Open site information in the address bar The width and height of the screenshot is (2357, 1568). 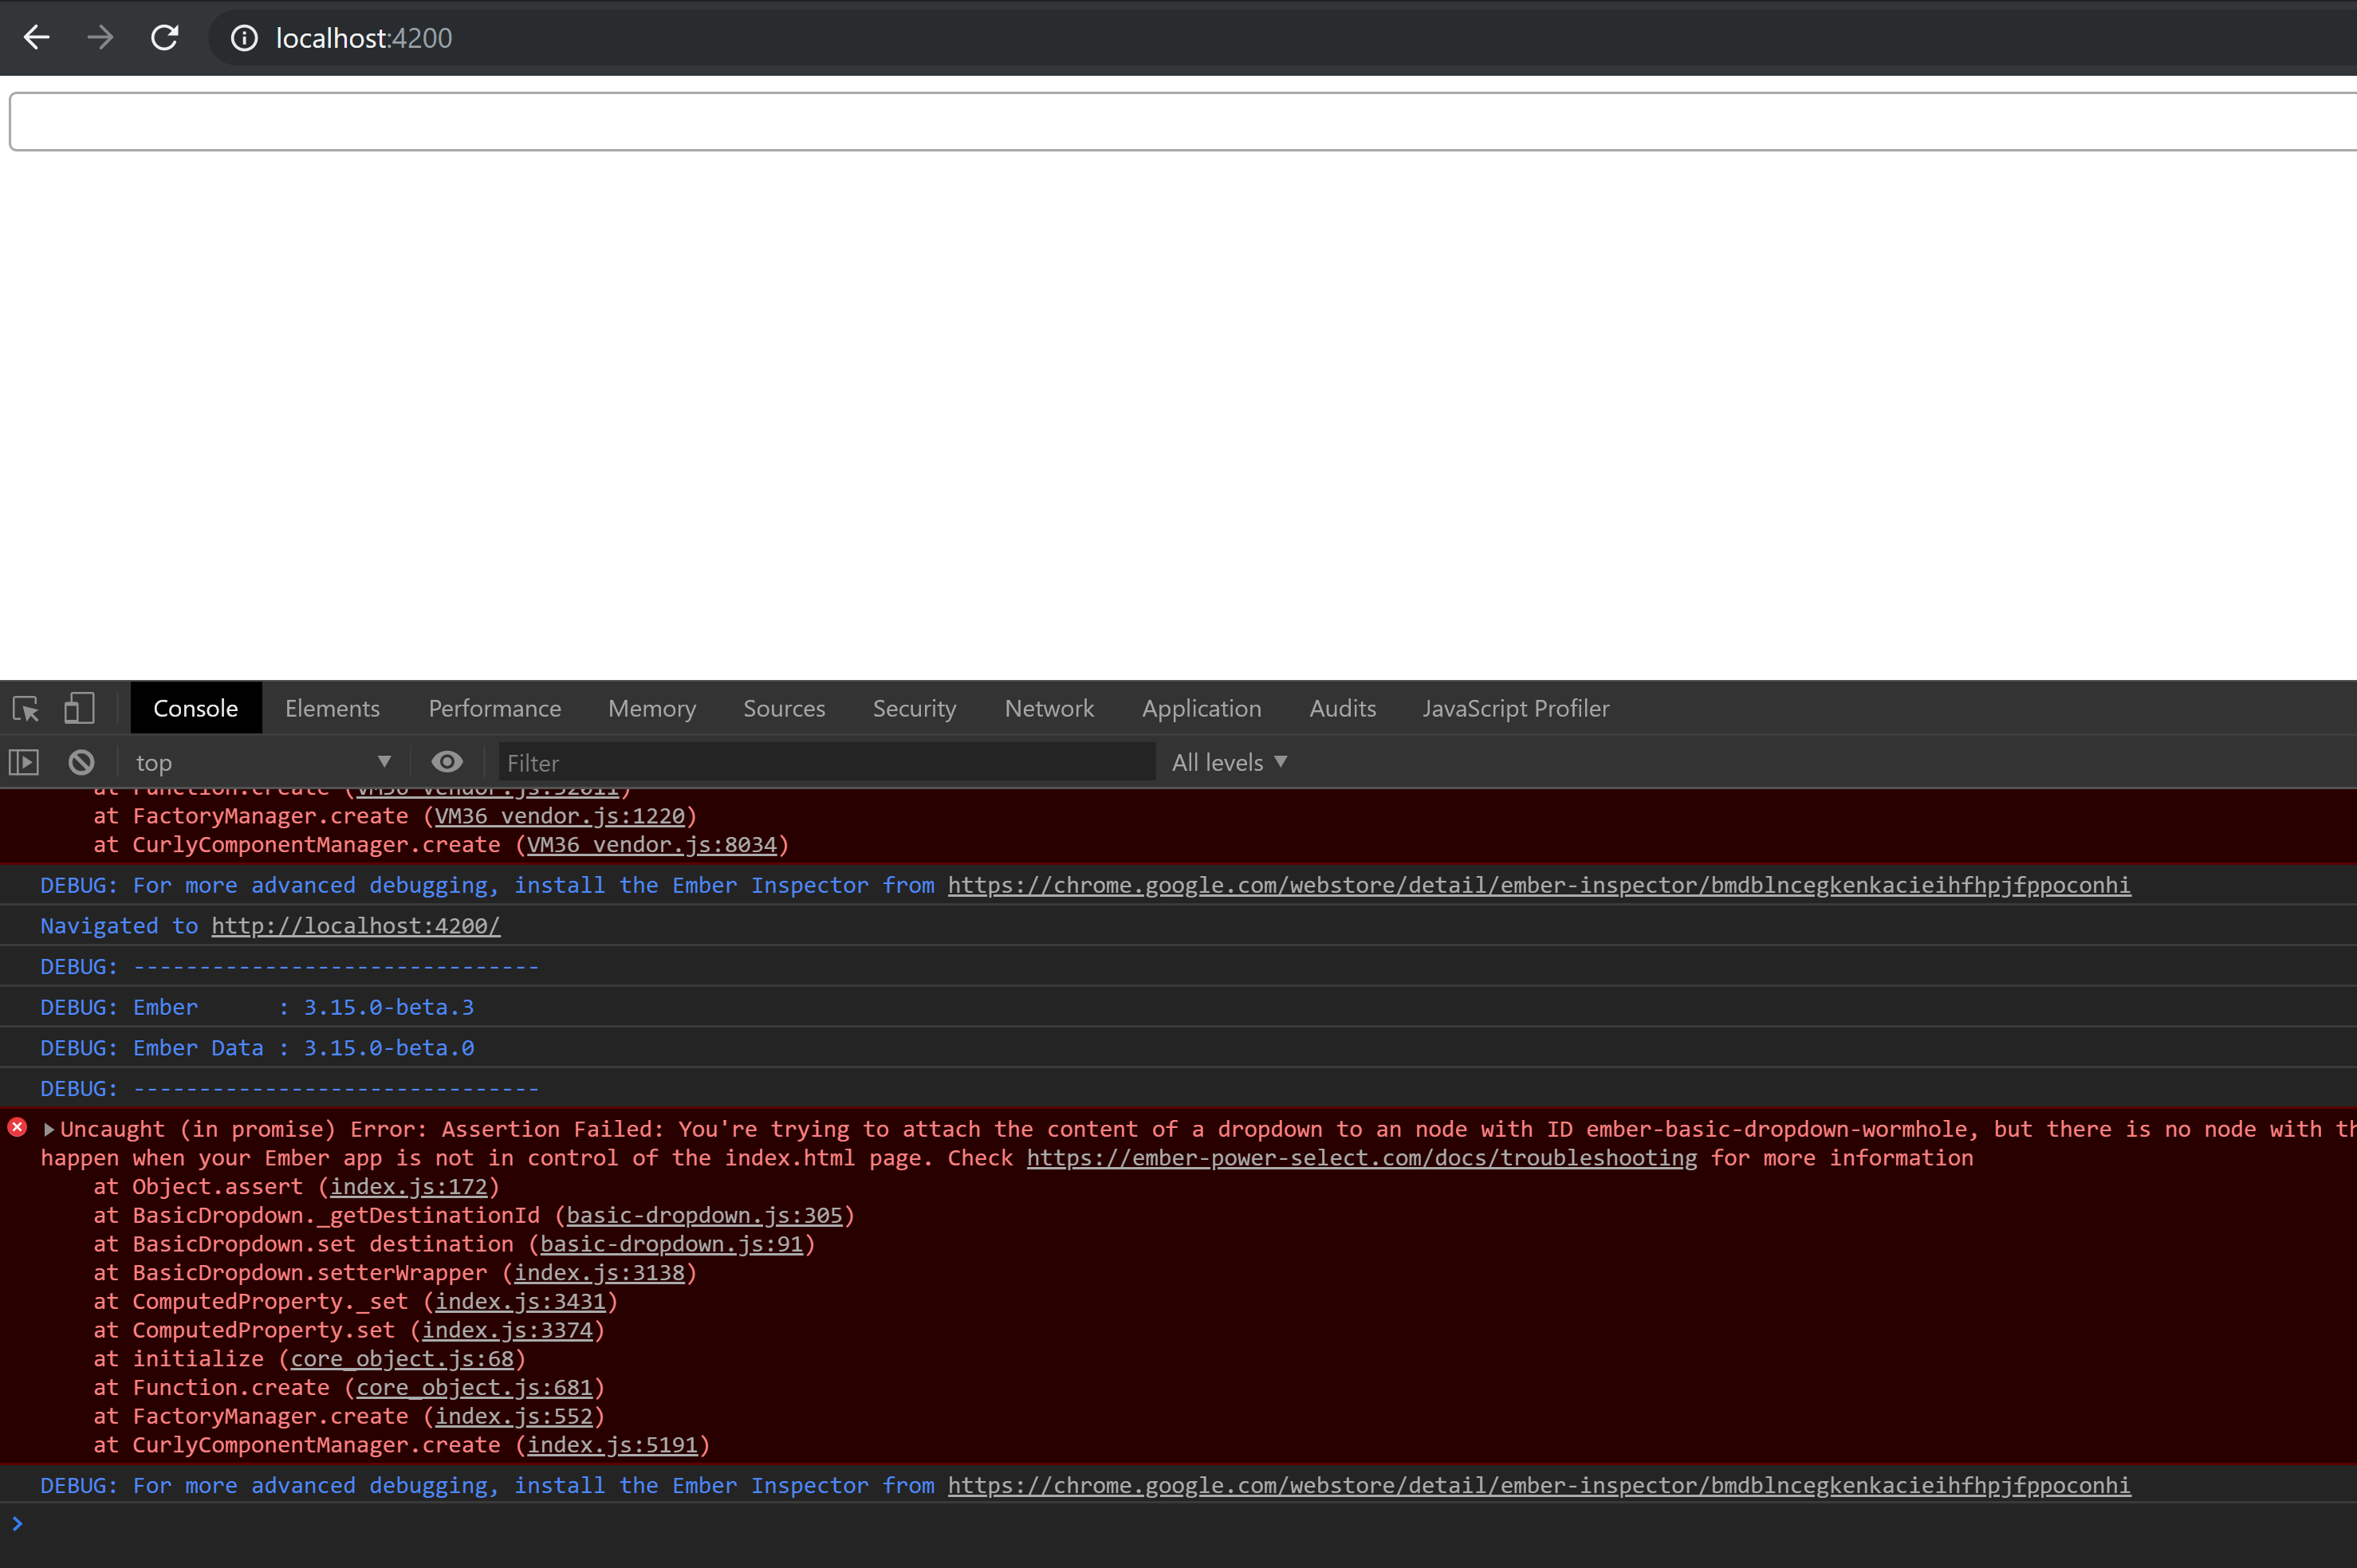click(244, 37)
